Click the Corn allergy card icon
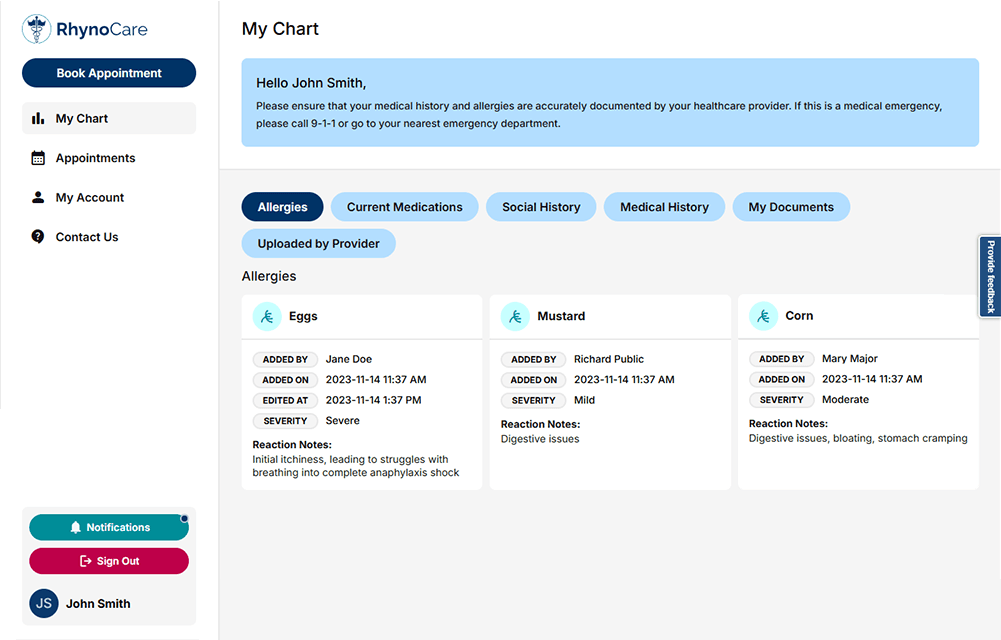 763,316
